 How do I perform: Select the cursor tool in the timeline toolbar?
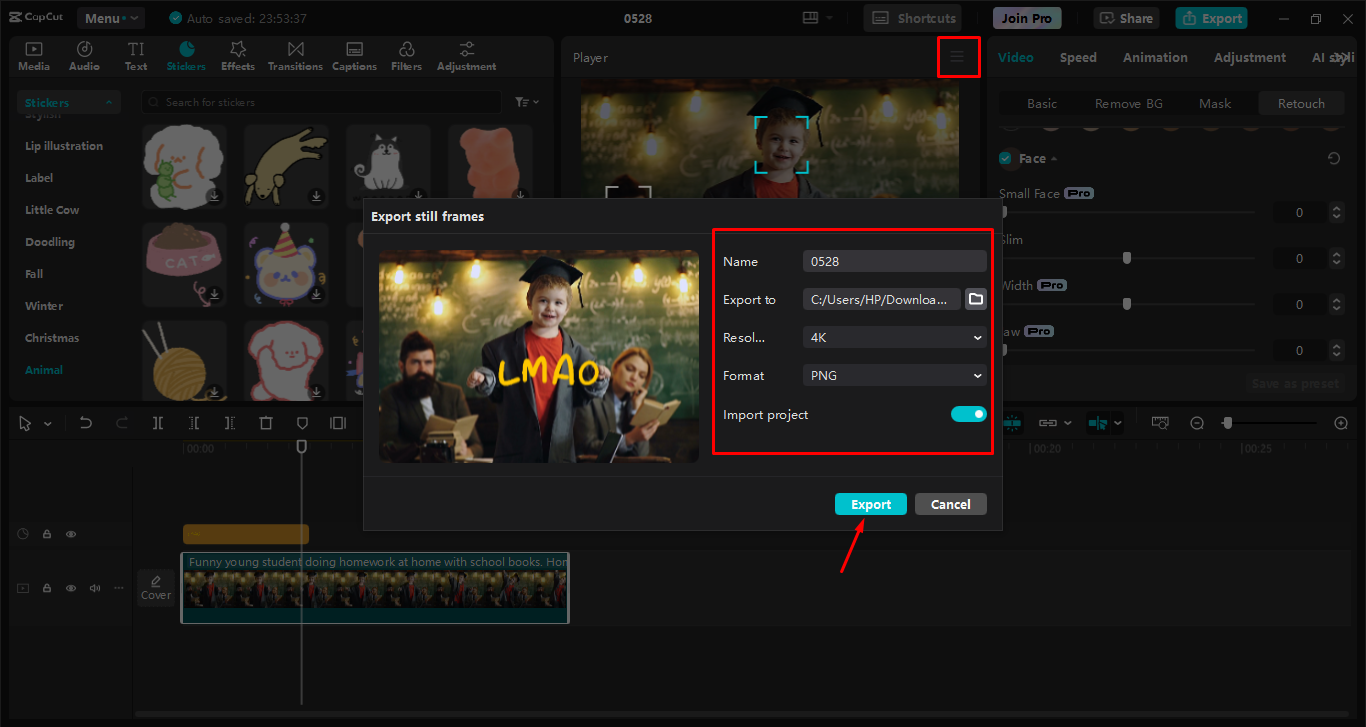(x=24, y=423)
